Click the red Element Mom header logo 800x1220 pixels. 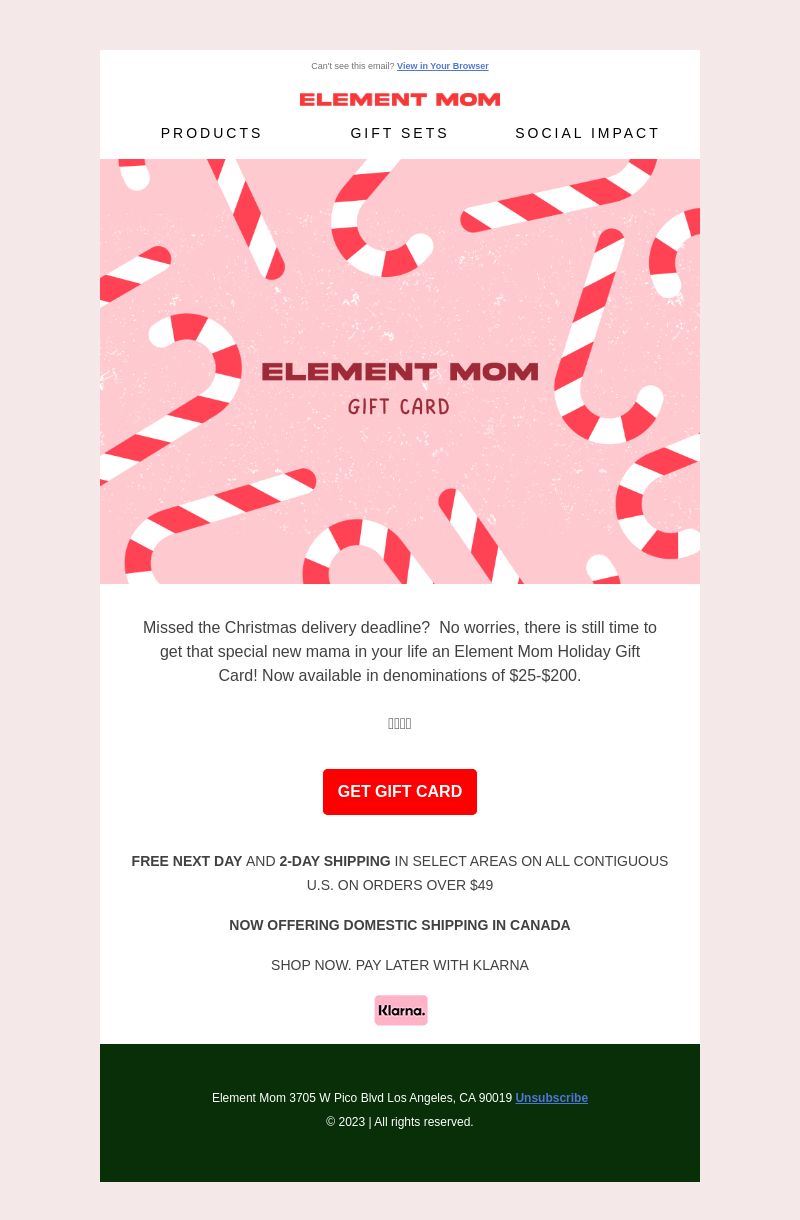click(400, 99)
